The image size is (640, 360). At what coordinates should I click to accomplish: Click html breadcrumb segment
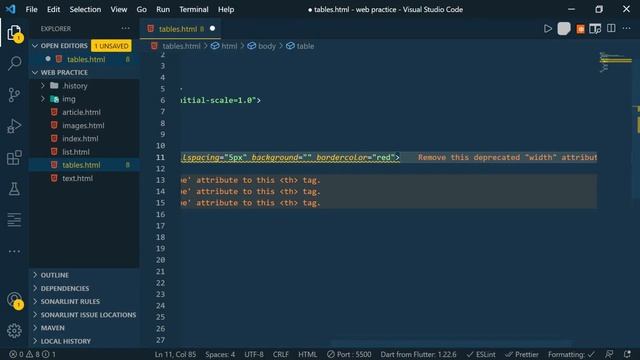[x=224, y=46]
